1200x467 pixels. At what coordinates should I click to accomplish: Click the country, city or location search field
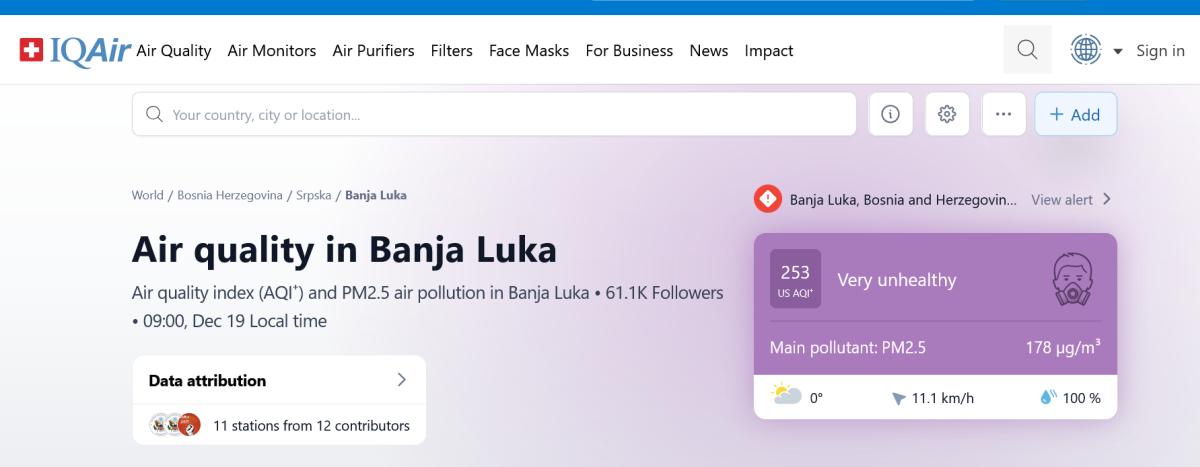point(500,114)
